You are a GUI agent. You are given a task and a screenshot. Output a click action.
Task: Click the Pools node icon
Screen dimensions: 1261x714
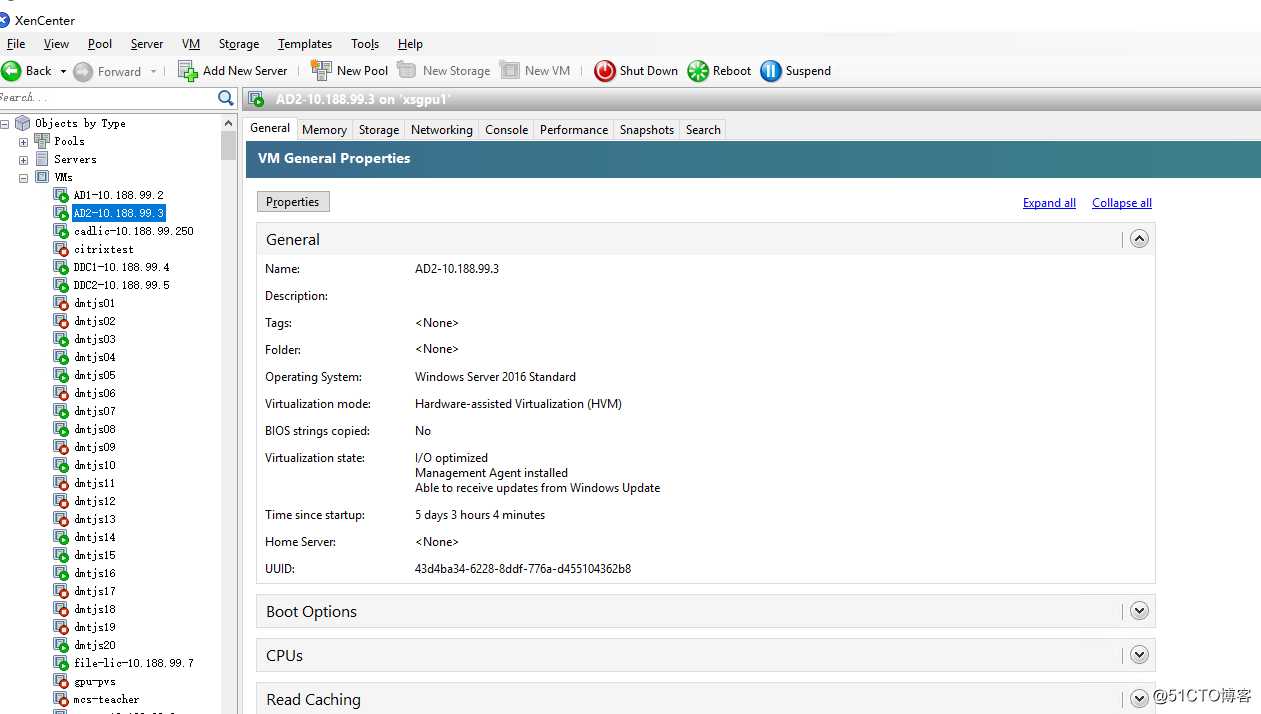(42, 141)
